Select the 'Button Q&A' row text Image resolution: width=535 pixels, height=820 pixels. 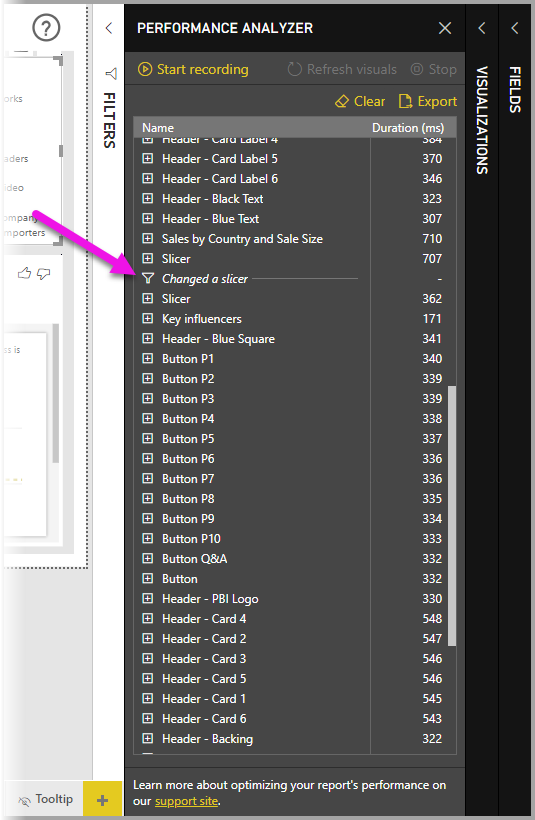coord(195,559)
